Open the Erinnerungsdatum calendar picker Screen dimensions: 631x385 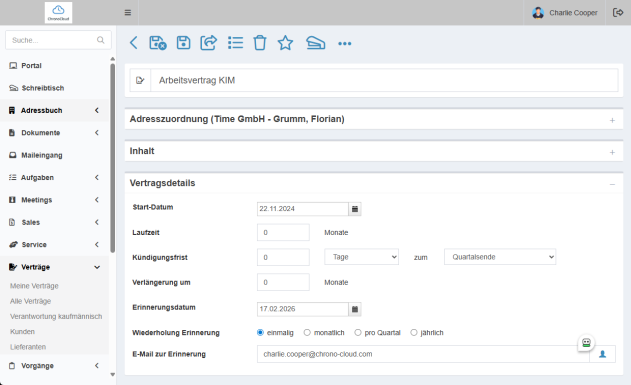(x=355, y=309)
